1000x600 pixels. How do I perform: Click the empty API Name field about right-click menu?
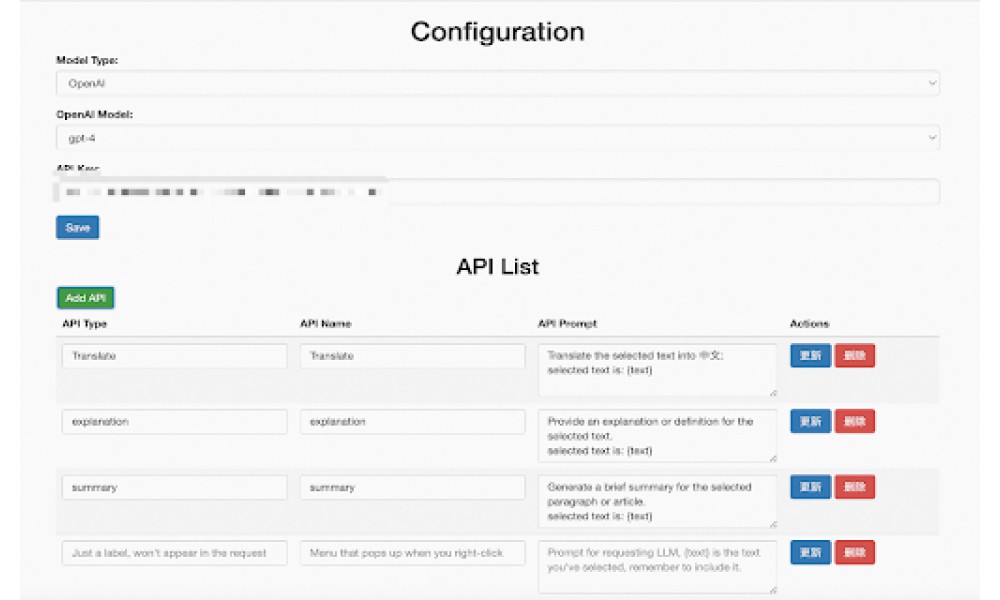click(413, 553)
